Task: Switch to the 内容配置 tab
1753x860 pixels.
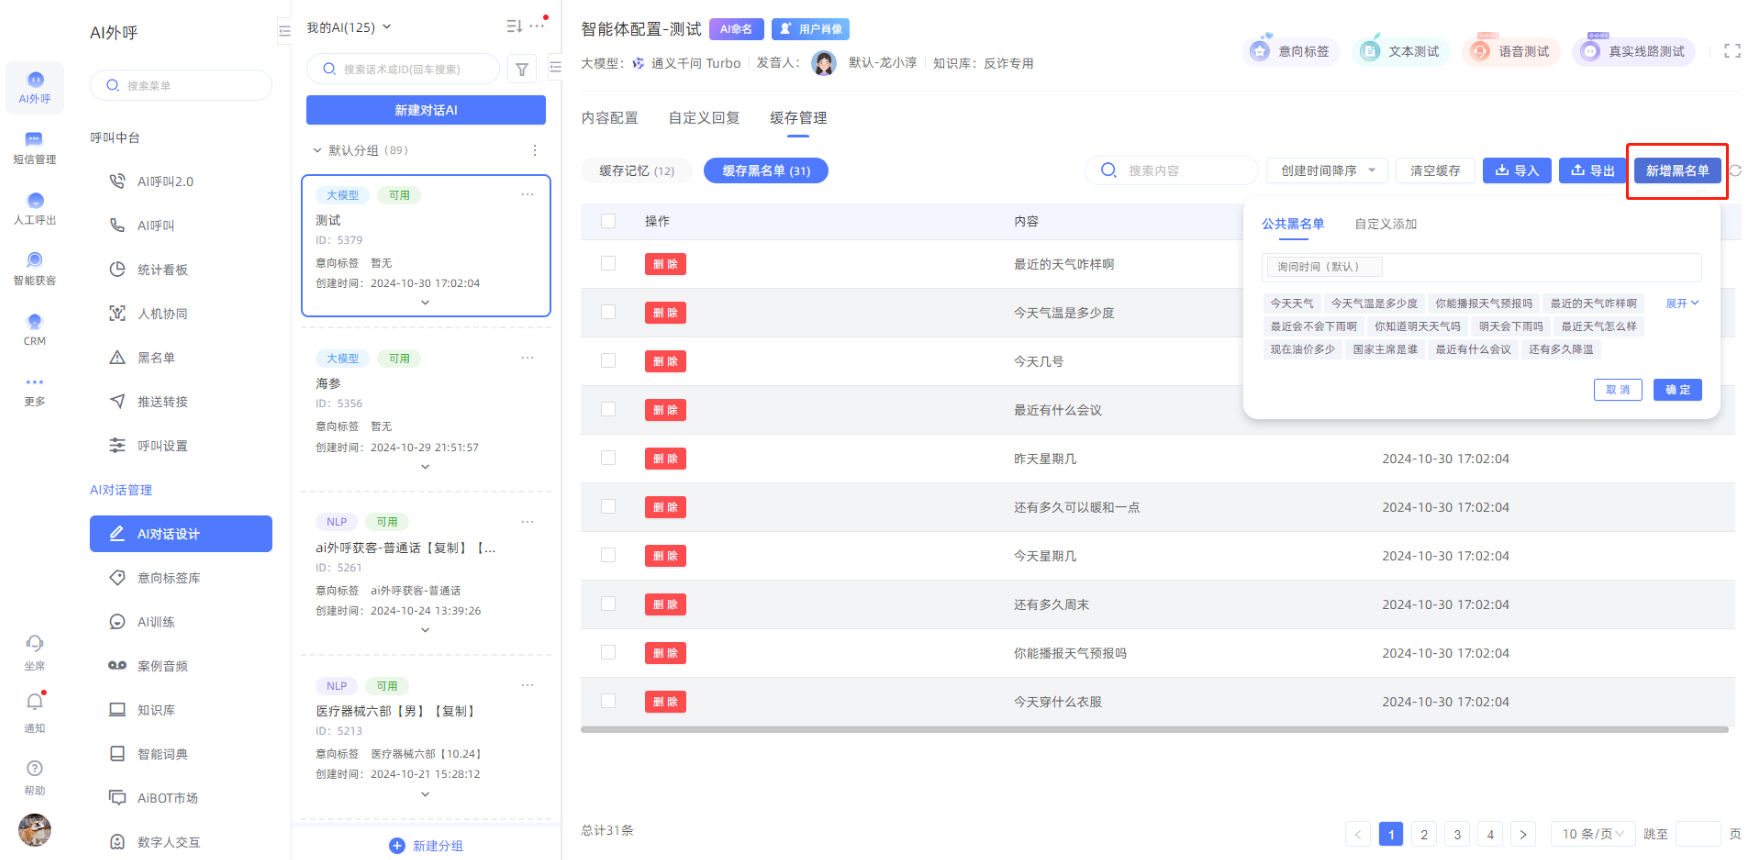Action: 609,118
